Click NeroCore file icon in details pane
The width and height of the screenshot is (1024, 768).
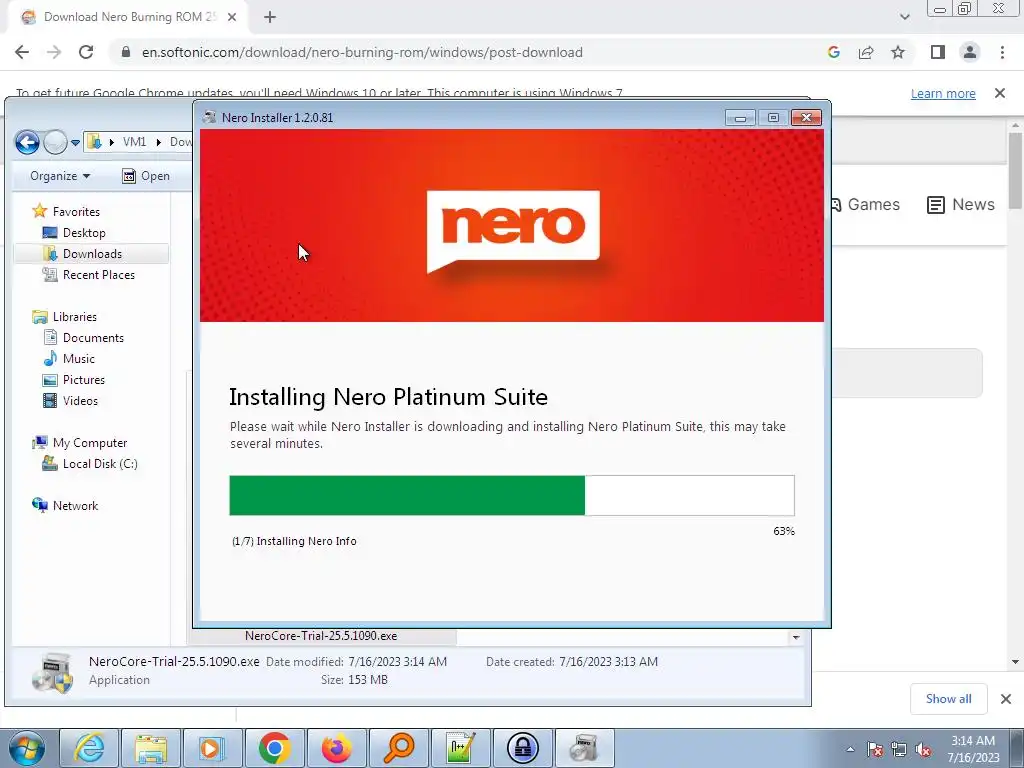click(52, 671)
